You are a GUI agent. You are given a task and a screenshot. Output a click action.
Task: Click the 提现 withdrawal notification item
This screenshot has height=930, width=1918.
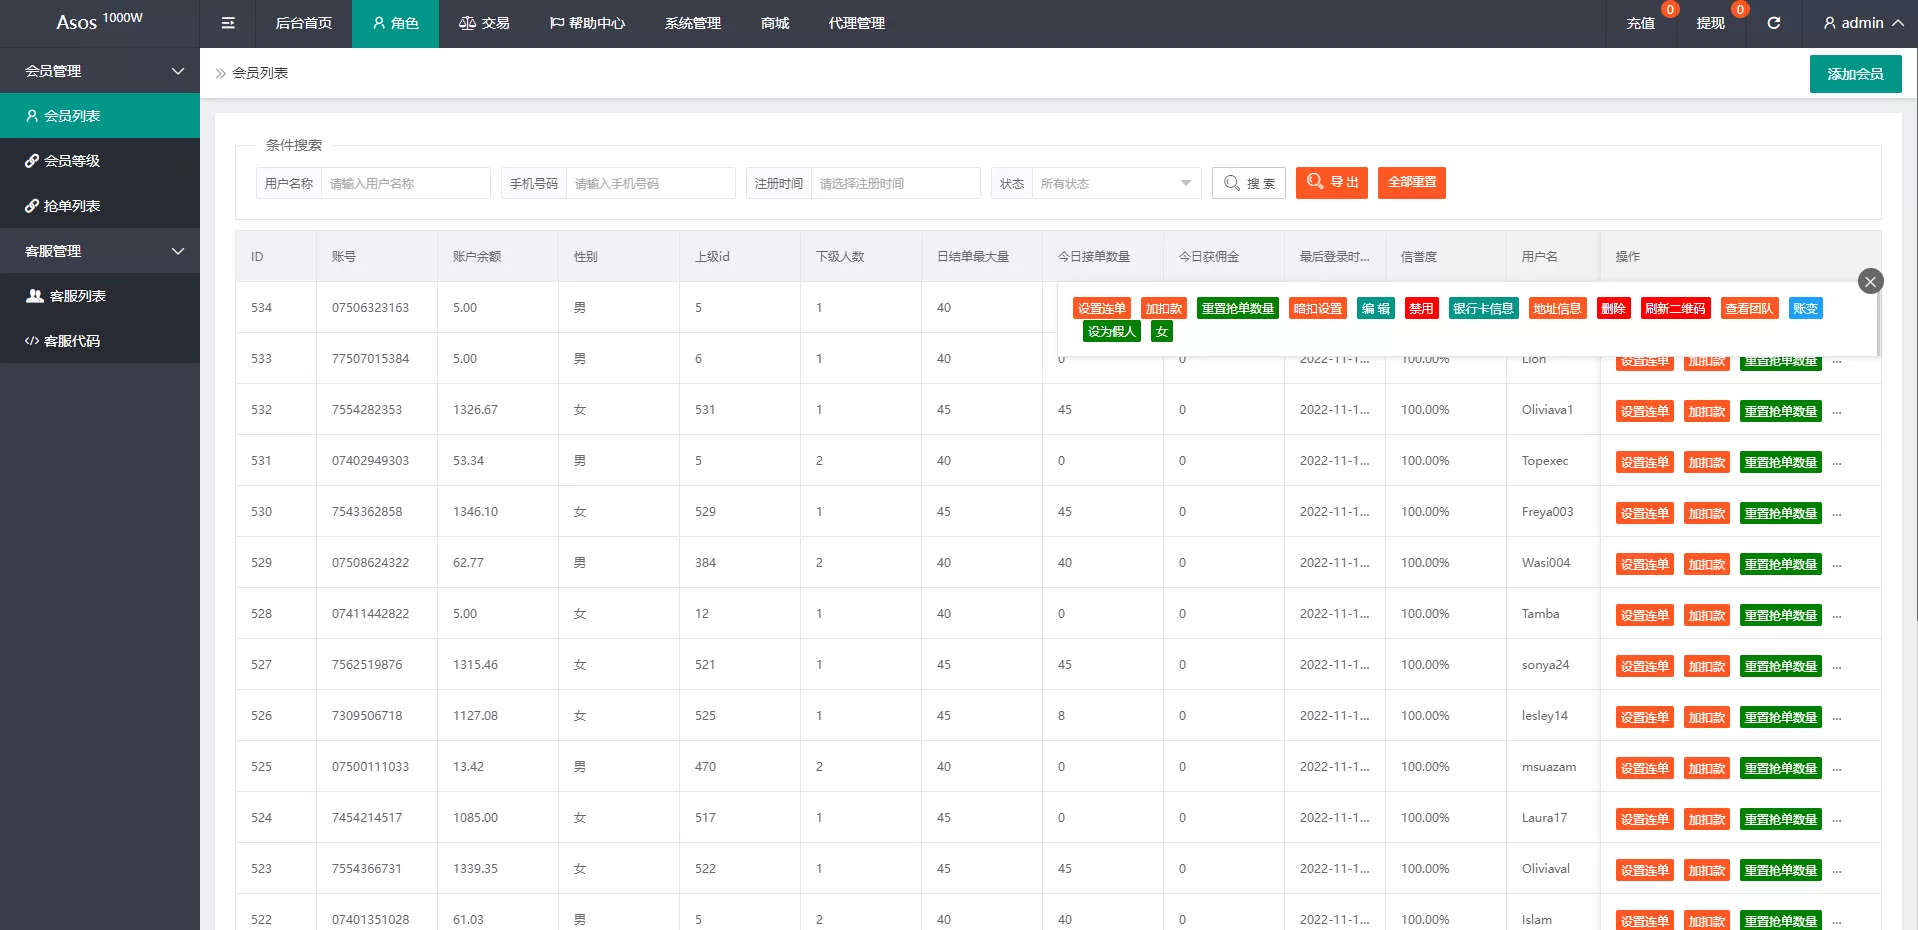pos(1710,23)
